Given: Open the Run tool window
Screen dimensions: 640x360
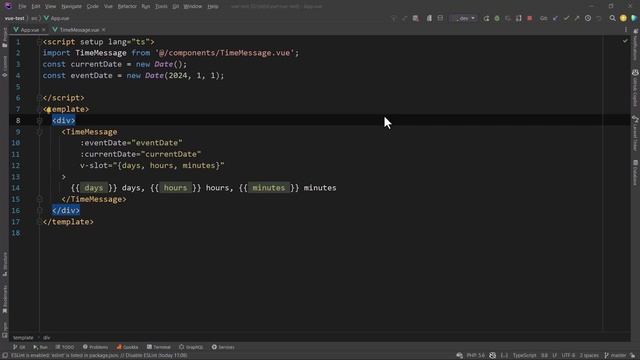Looking at the screenshot, I should point(40,347).
